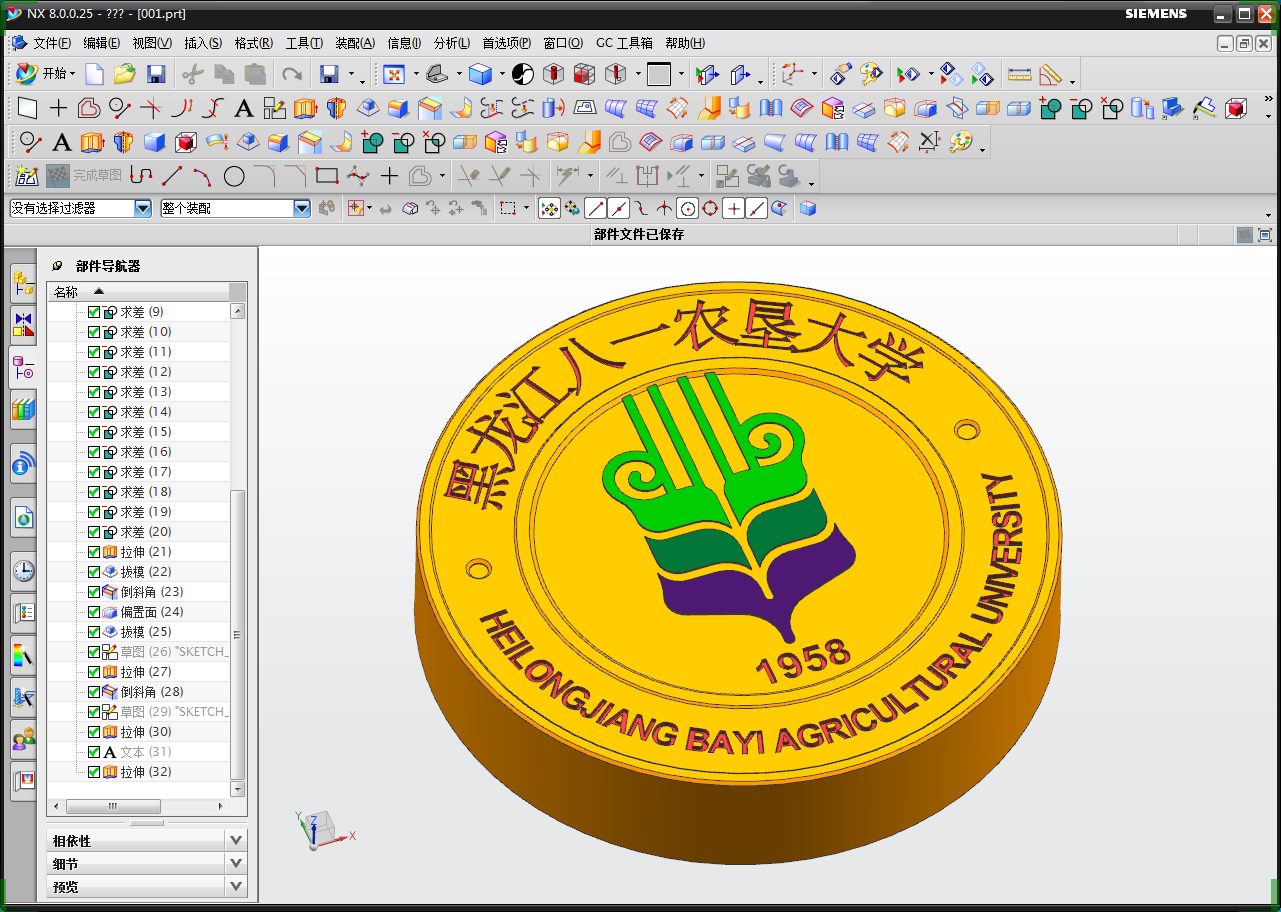
Task: Select the Block cube icon in third toolbar row
Action: [154, 143]
